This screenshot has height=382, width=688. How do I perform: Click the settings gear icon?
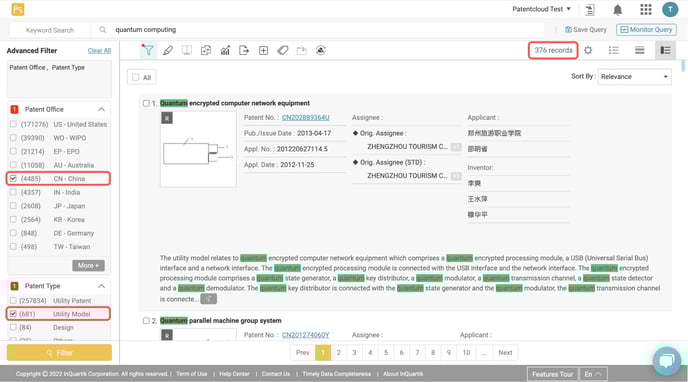tap(588, 50)
